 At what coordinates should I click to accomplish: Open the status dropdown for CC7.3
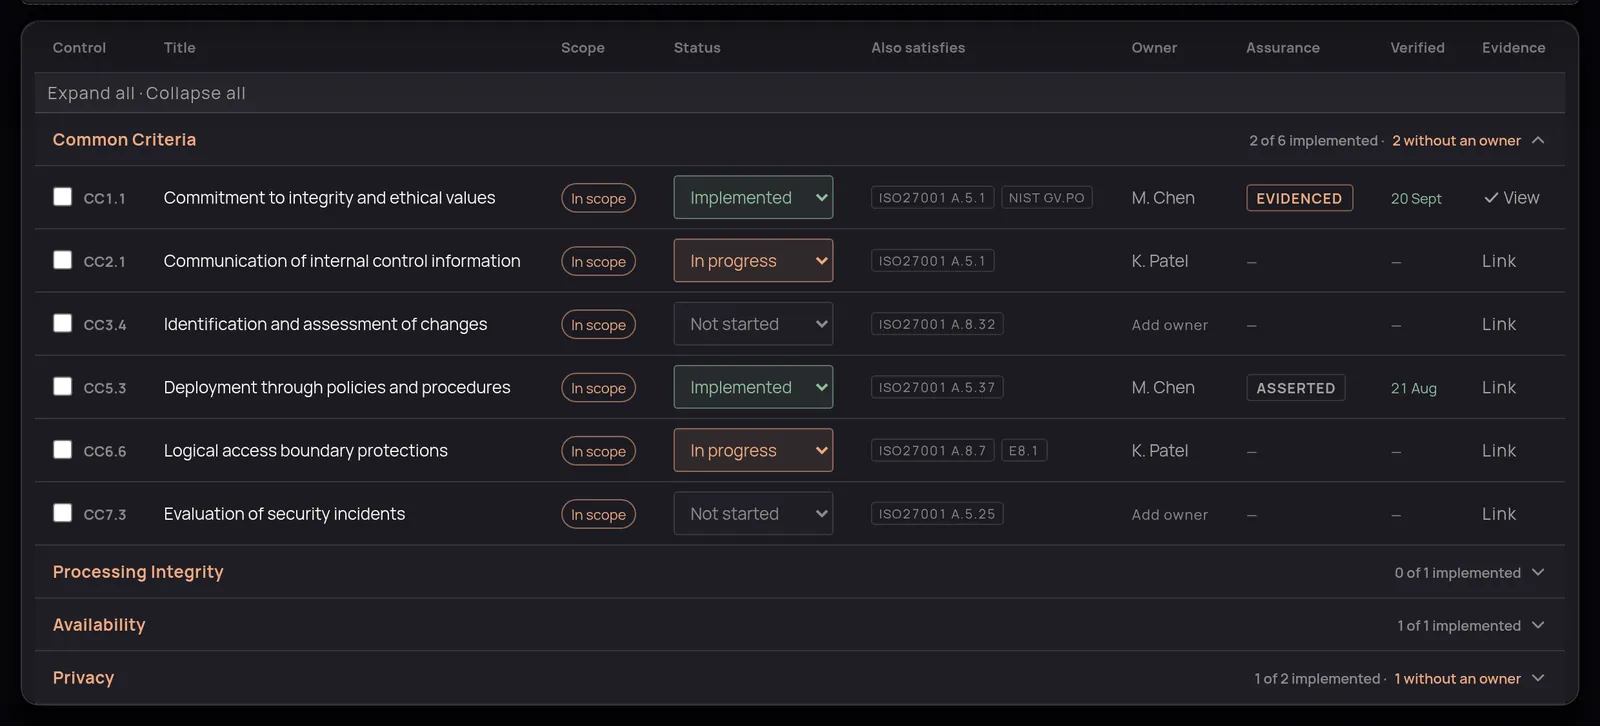753,513
